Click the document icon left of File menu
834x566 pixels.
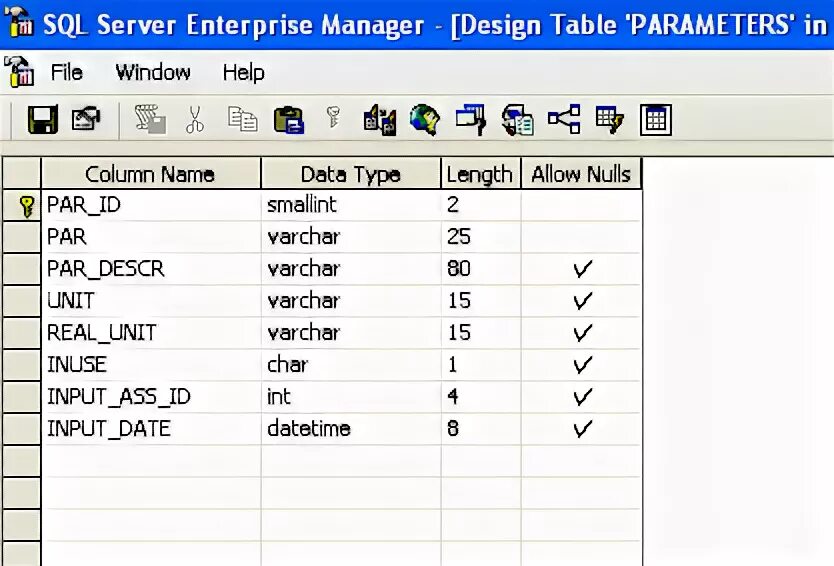click(x=20, y=72)
